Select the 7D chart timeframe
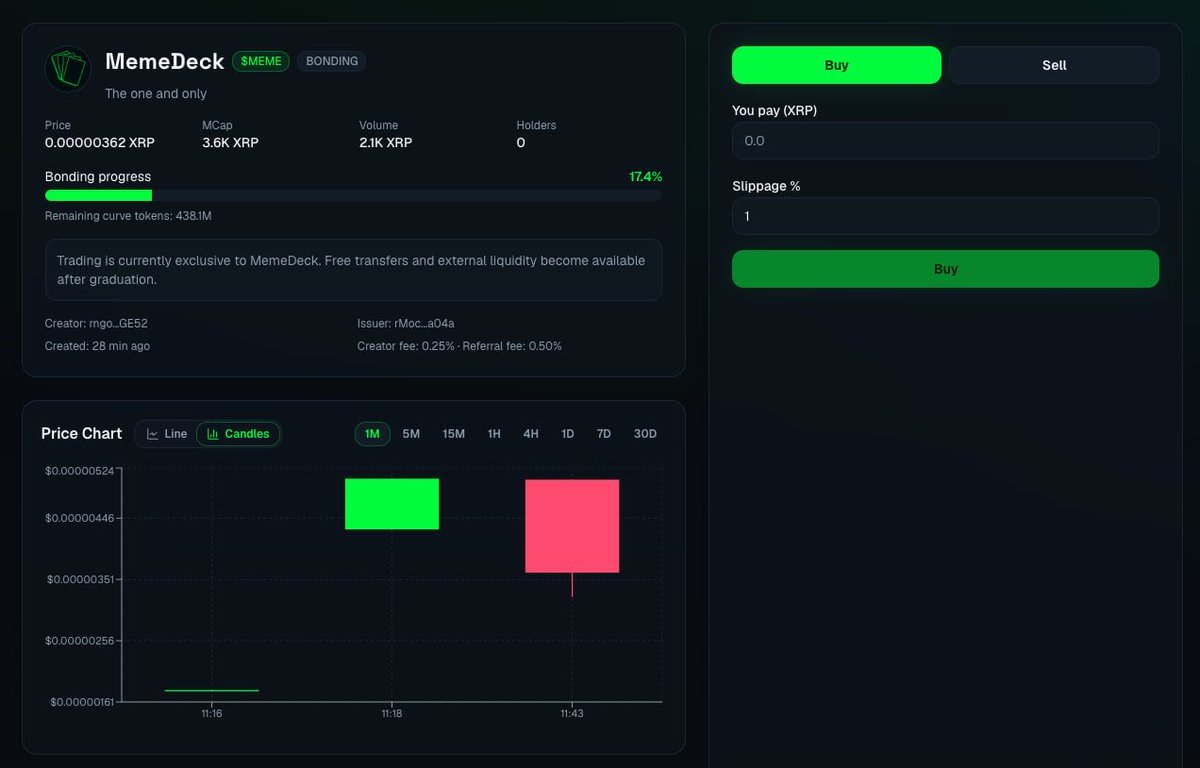The width and height of the screenshot is (1200, 768). 604,434
